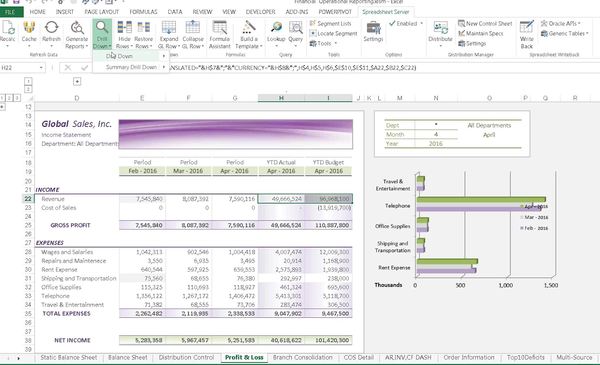
Task: Switch to the Balance Sheet tab
Action: [127, 357]
